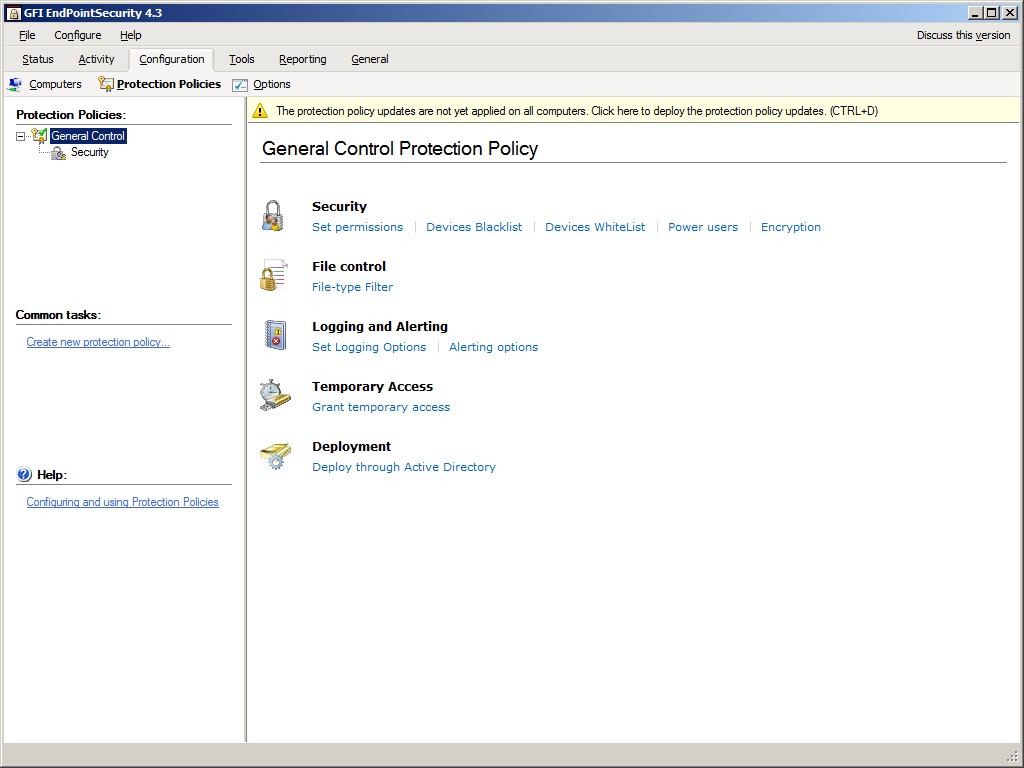Click the Protection Policies toolbar icon
The height and width of the screenshot is (768, 1024).
coord(106,84)
